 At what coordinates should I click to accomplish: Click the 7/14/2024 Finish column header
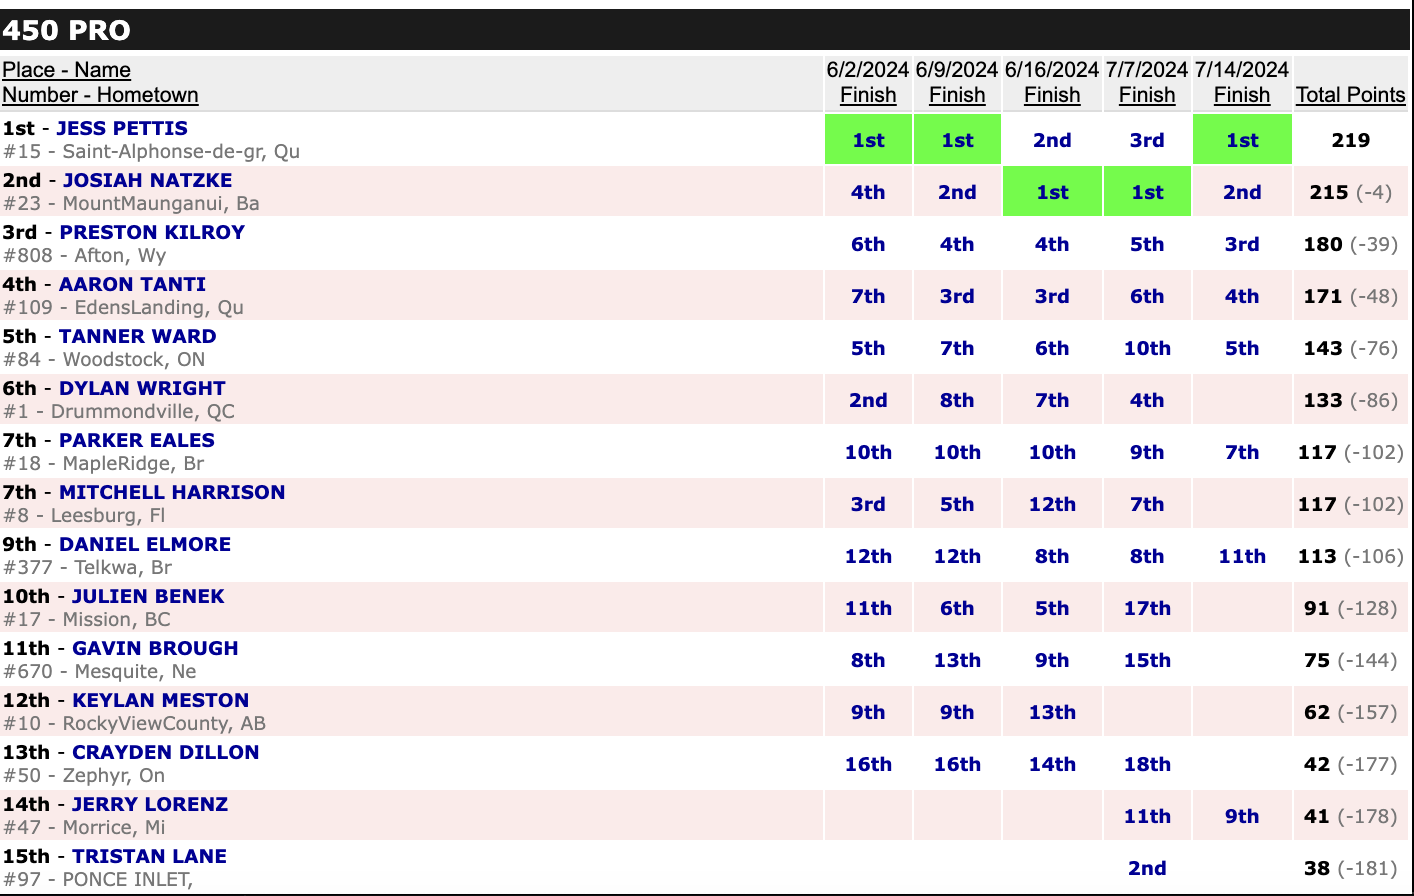(x=1241, y=95)
